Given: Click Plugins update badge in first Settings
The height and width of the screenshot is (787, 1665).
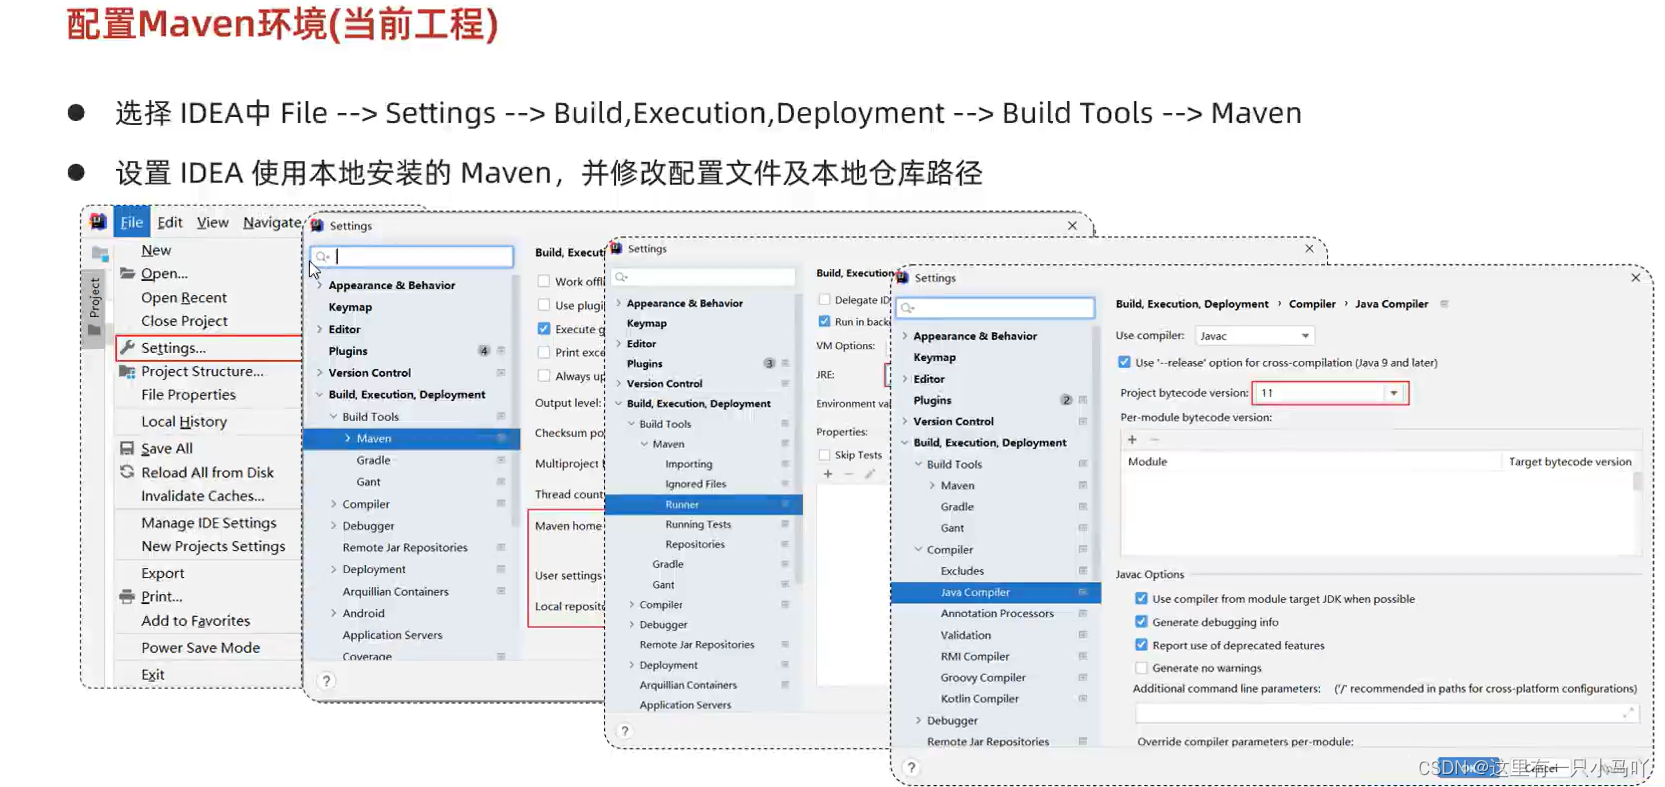Looking at the screenshot, I should click(484, 351).
